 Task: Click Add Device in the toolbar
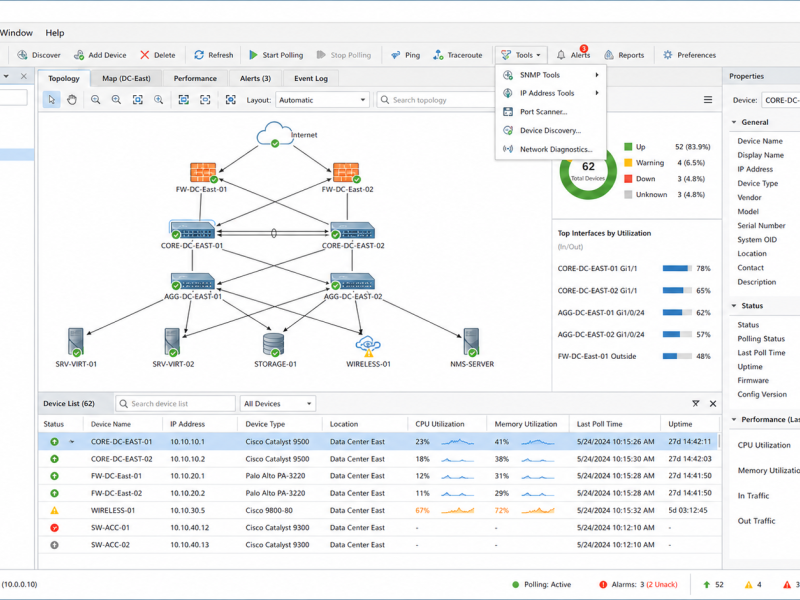(100, 55)
